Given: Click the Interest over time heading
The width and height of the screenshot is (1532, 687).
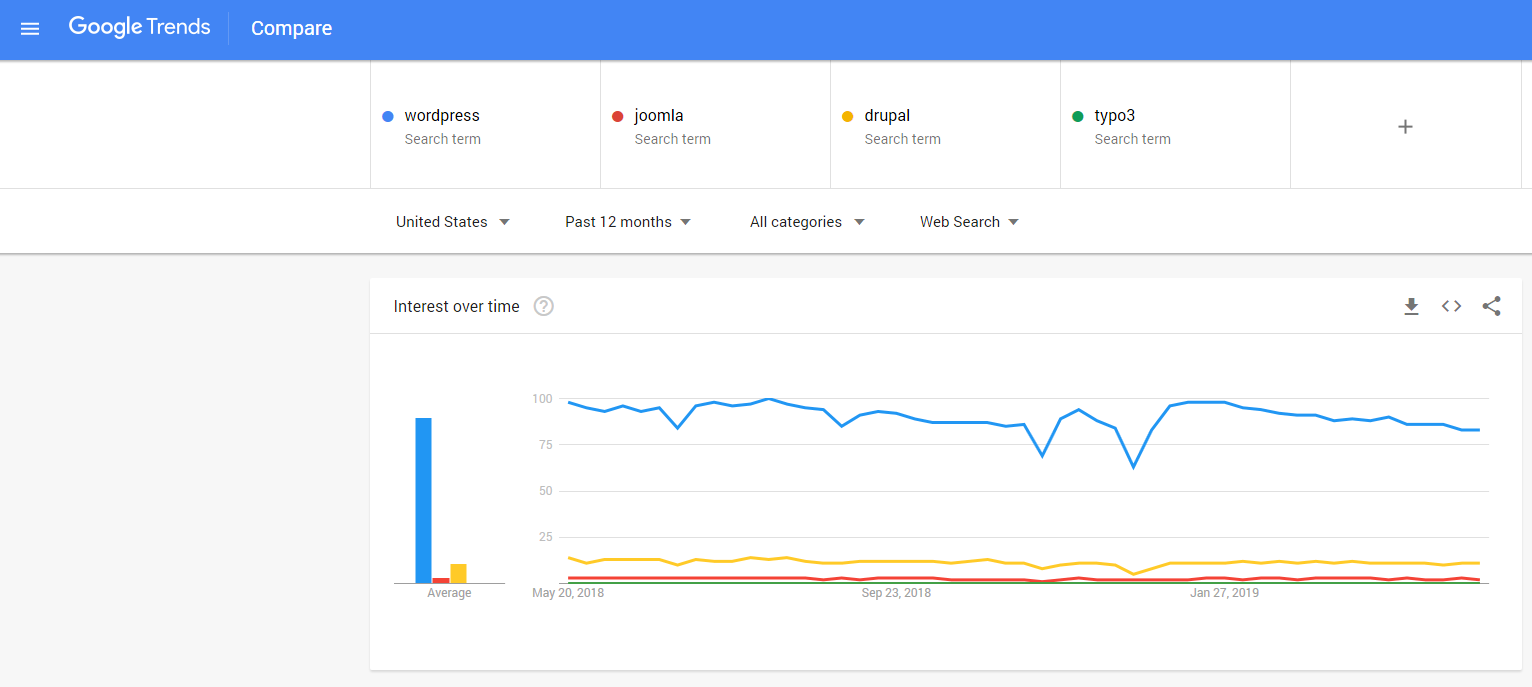Looking at the screenshot, I should coord(456,306).
